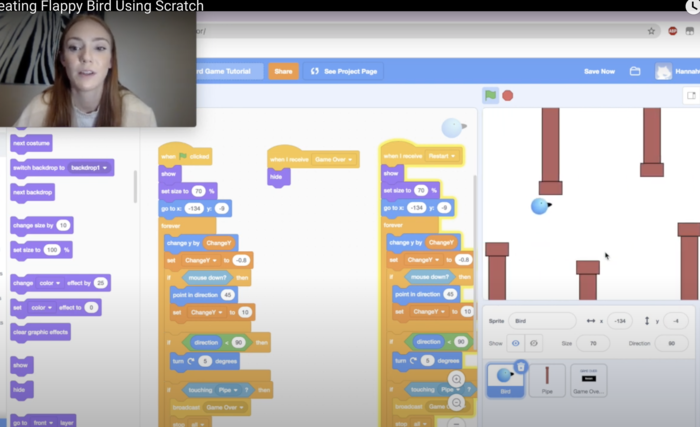This screenshot has width=700, height=427.
Task: Edit the sprite Size field showing 70
Action: click(x=593, y=343)
